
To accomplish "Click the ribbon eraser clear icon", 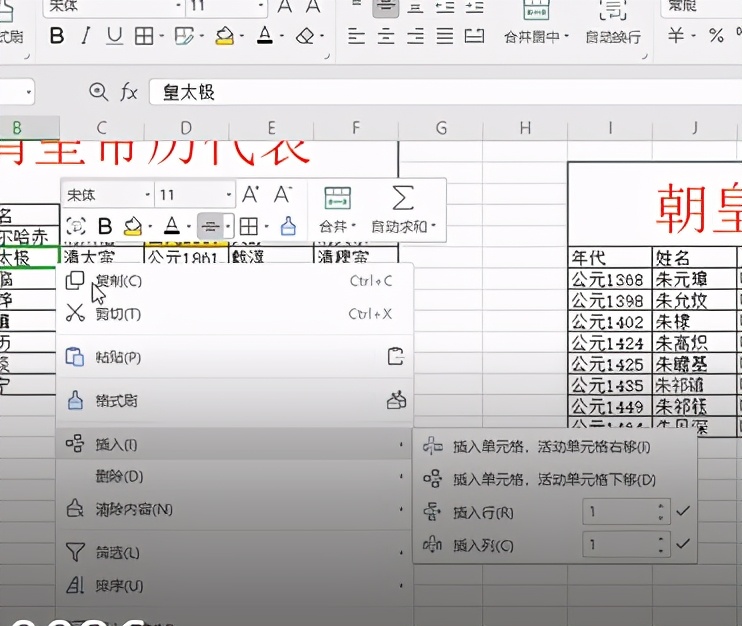I will tap(305, 36).
